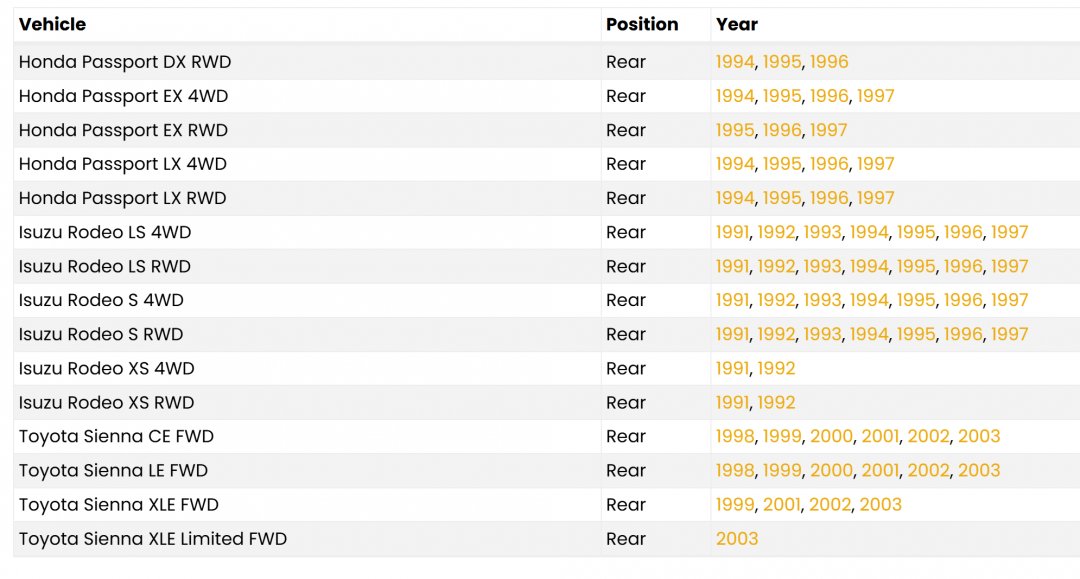Open 2003 link for Toyota Sienna LE FWD
The height and width of the screenshot is (579, 1080).
[979, 470]
